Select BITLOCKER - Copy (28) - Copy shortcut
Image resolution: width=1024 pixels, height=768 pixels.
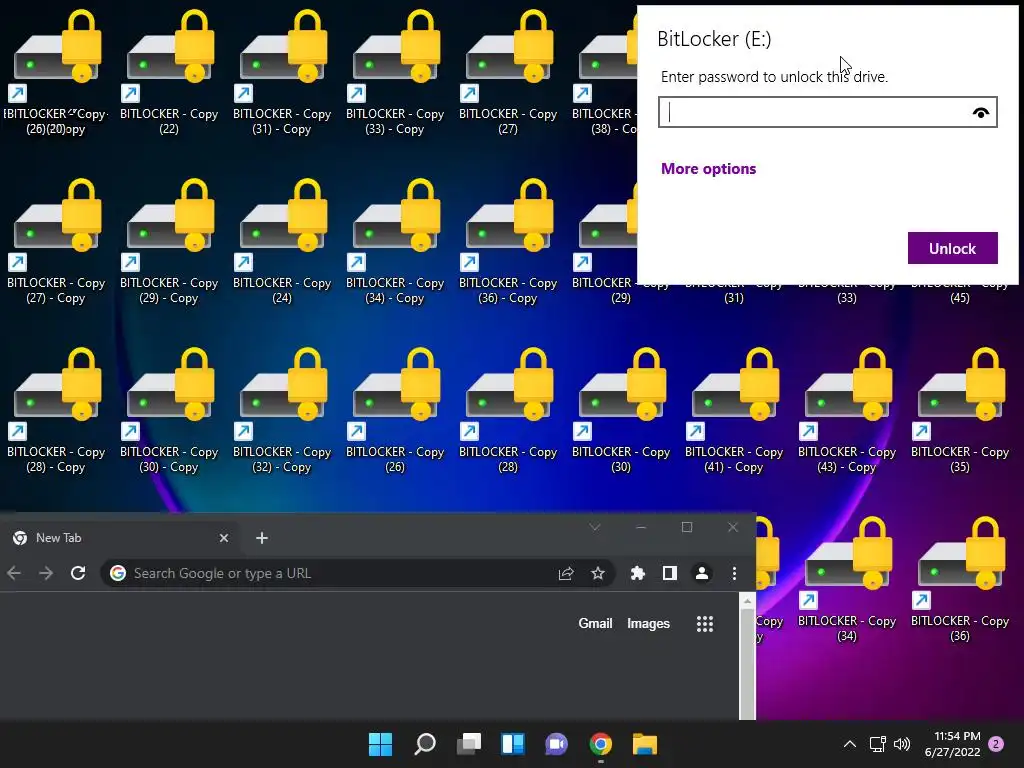[56, 410]
